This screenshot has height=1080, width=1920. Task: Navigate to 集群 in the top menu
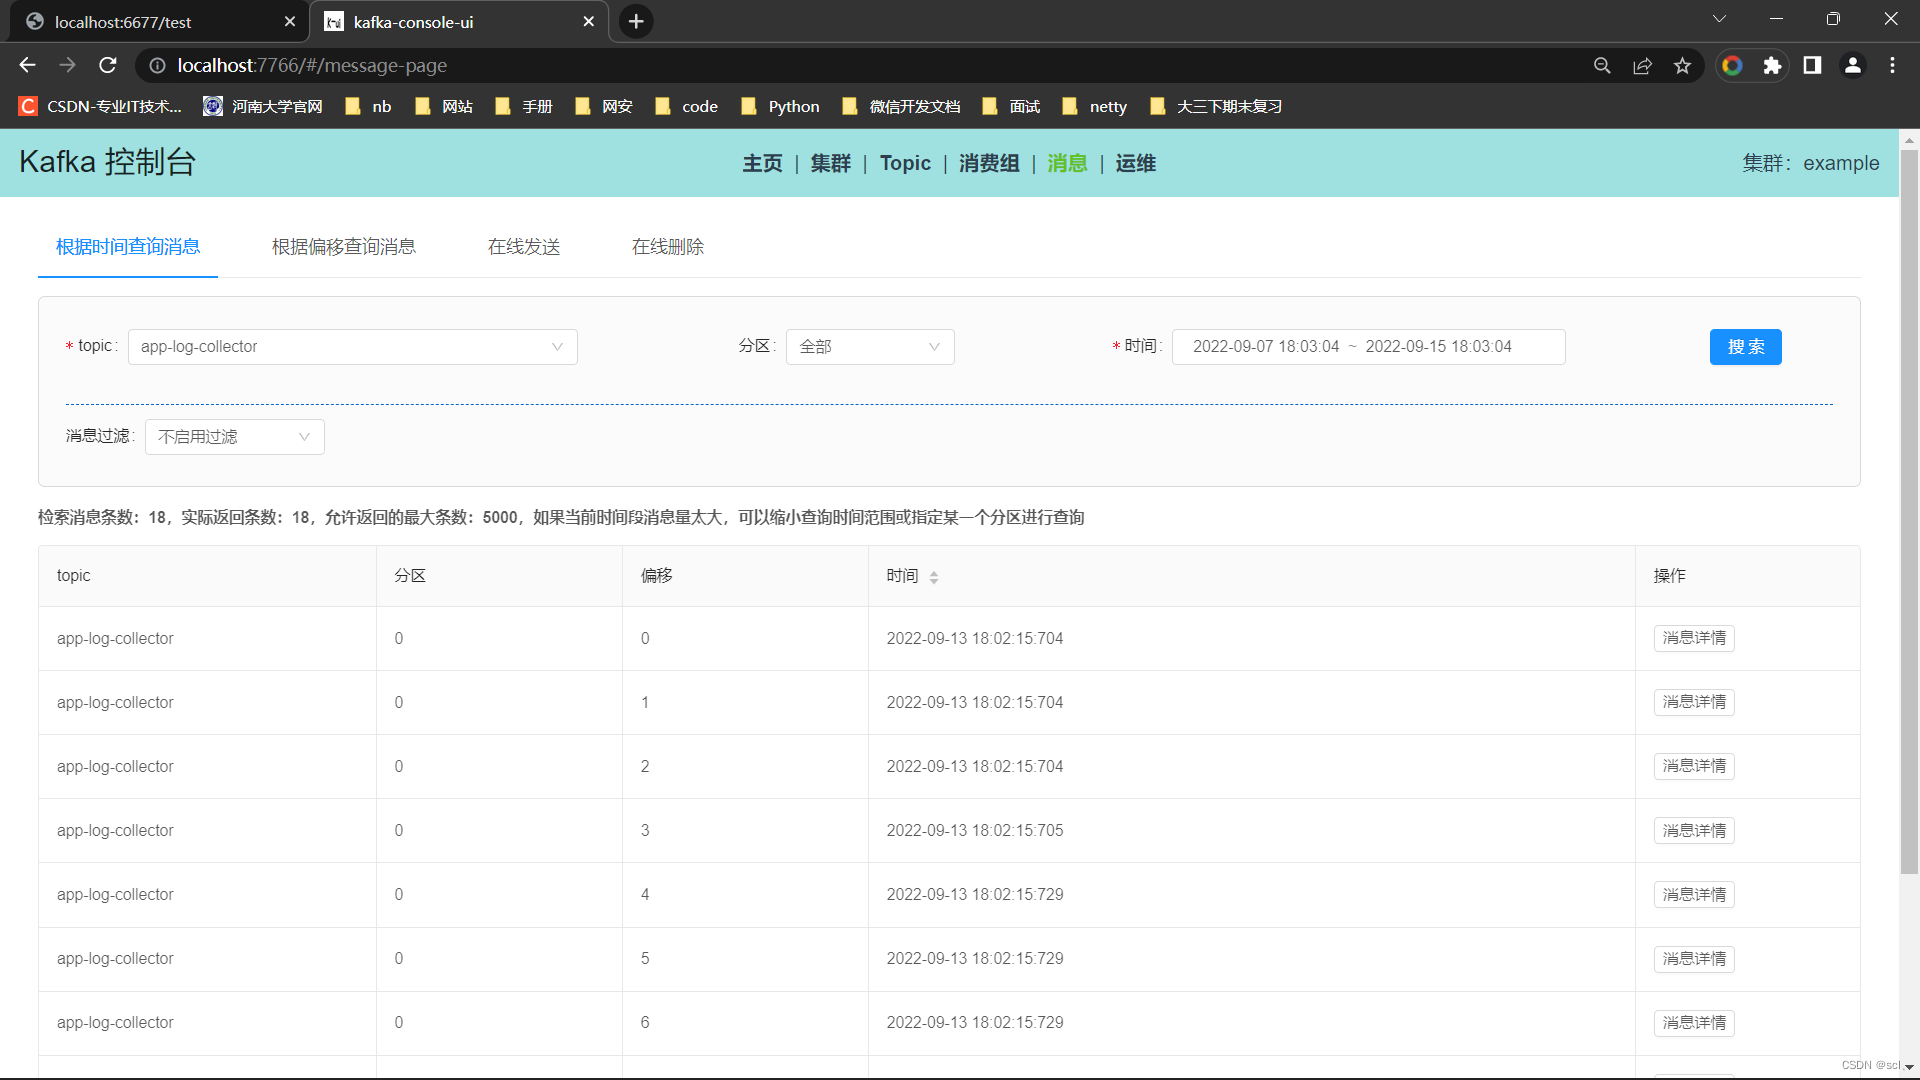830,163
